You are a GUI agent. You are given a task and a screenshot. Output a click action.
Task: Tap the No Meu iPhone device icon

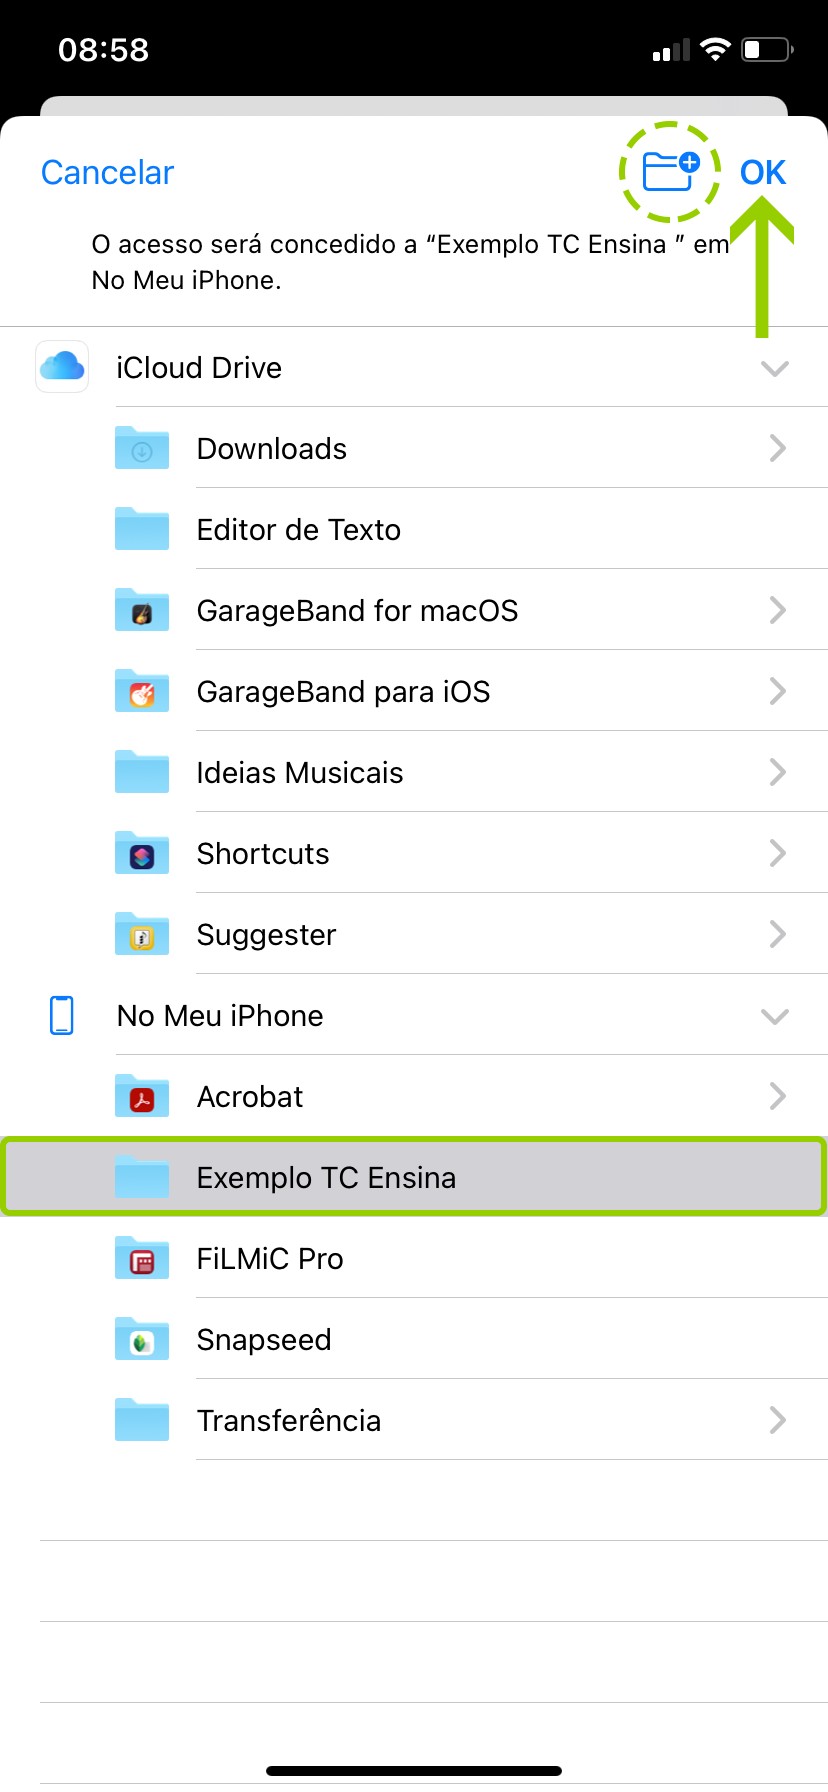[x=62, y=1015]
